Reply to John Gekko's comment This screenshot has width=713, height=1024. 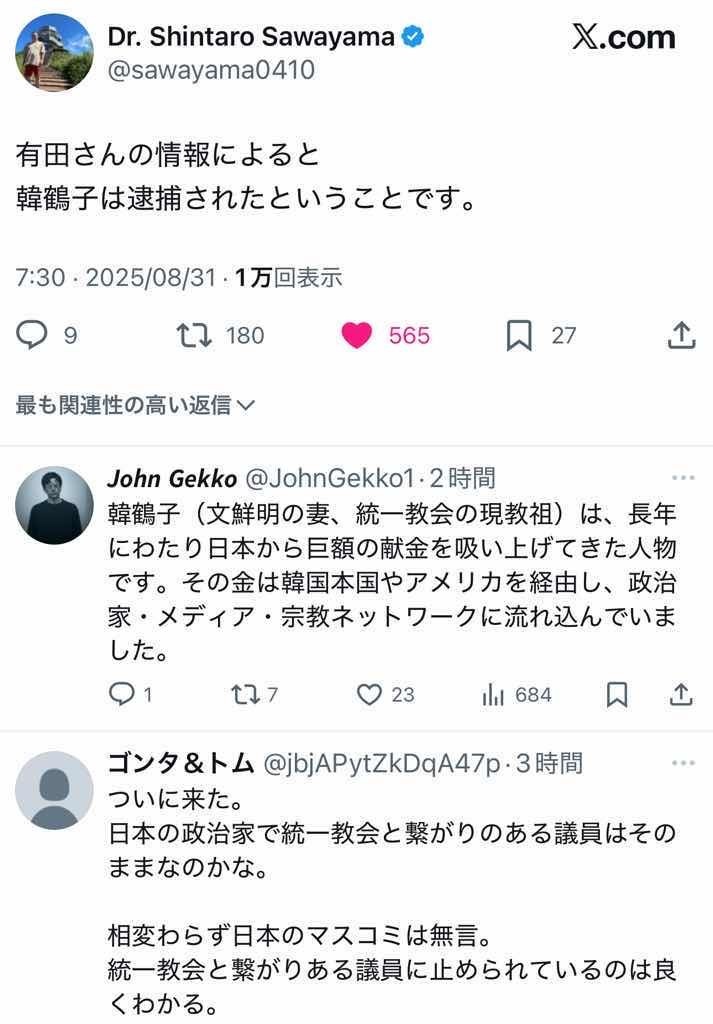[121, 694]
